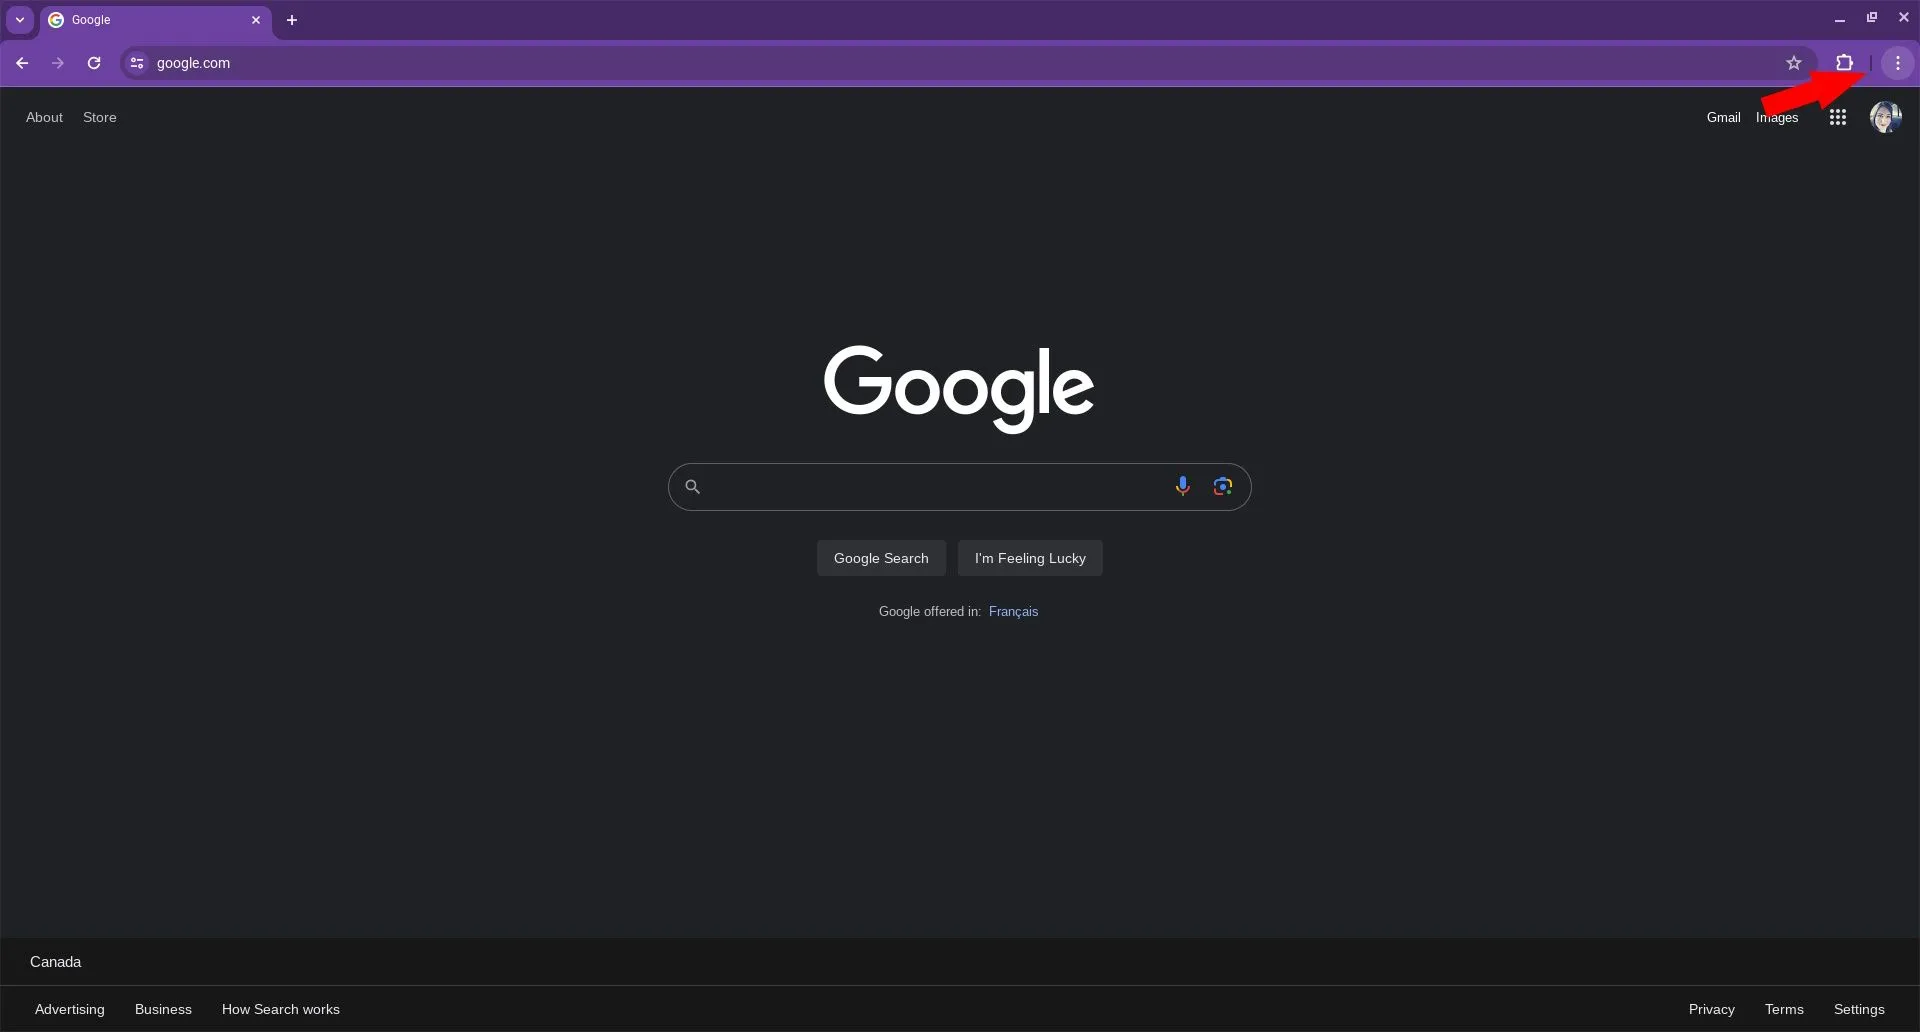
Task: Go back using the back arrow
Action: coord(22,63)
